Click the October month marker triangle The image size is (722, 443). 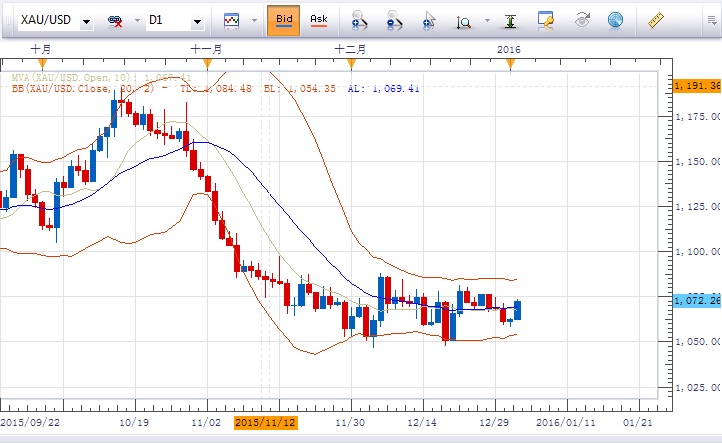point(42,64)
